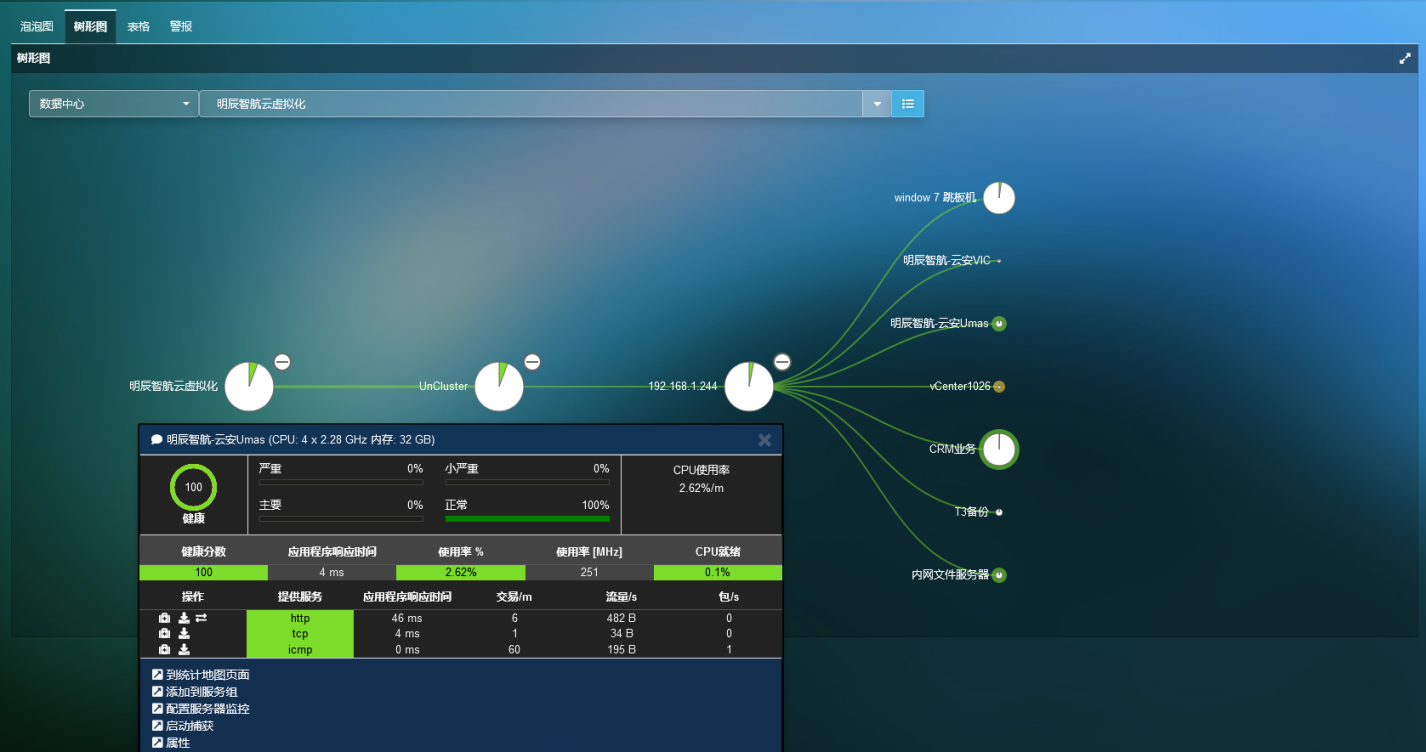Click the CPU使用率 2.62%/m readout
This screenshot has width=1426, height=752.
pos(701,478)
